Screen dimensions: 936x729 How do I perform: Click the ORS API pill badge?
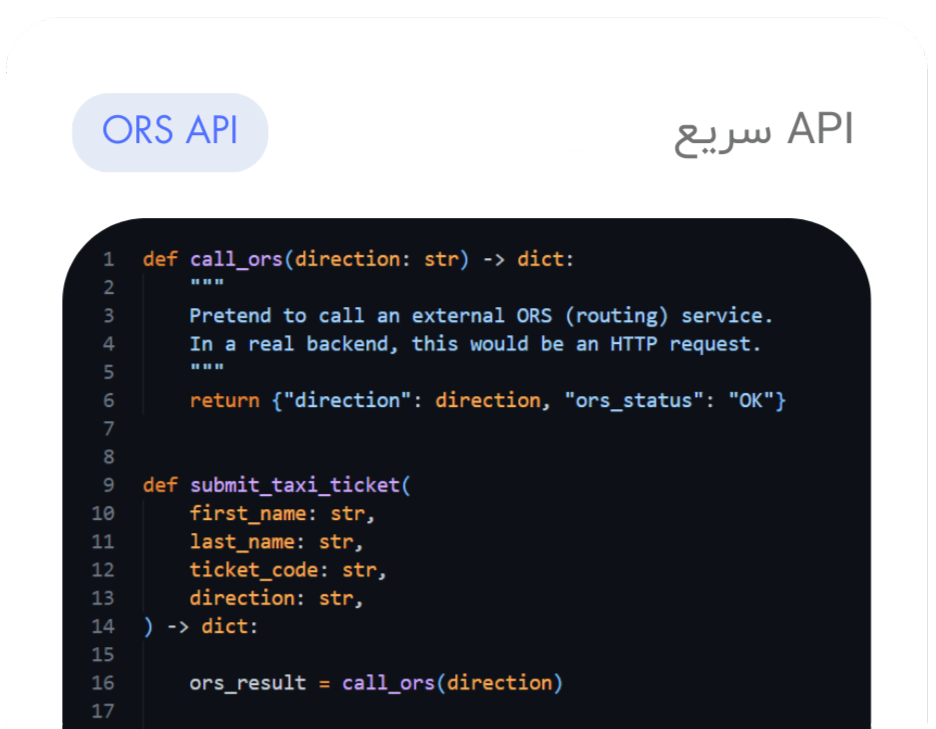tap(170, 132)
